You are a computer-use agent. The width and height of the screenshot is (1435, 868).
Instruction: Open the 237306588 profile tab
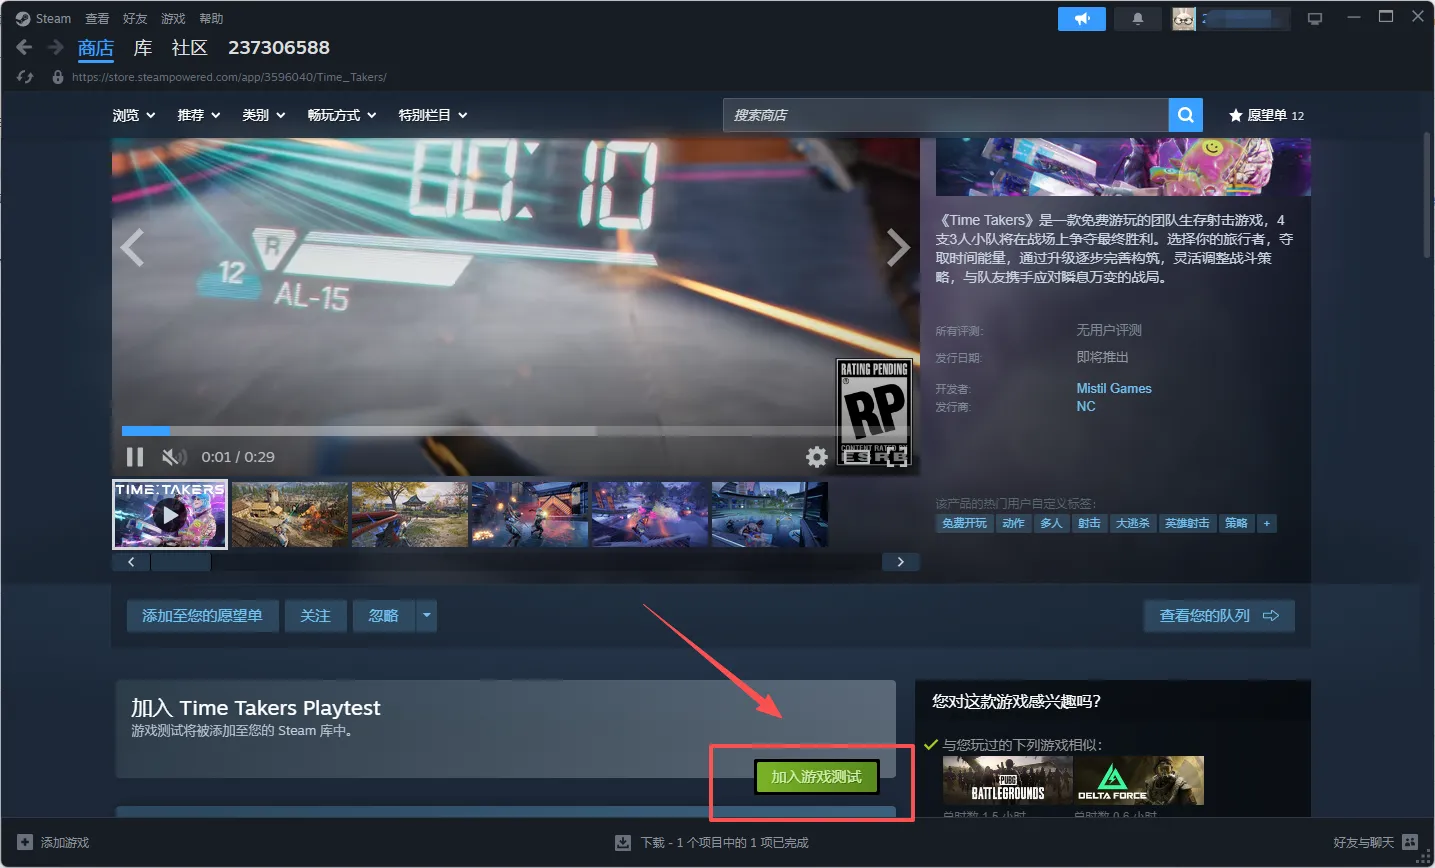tap(279, 48)
